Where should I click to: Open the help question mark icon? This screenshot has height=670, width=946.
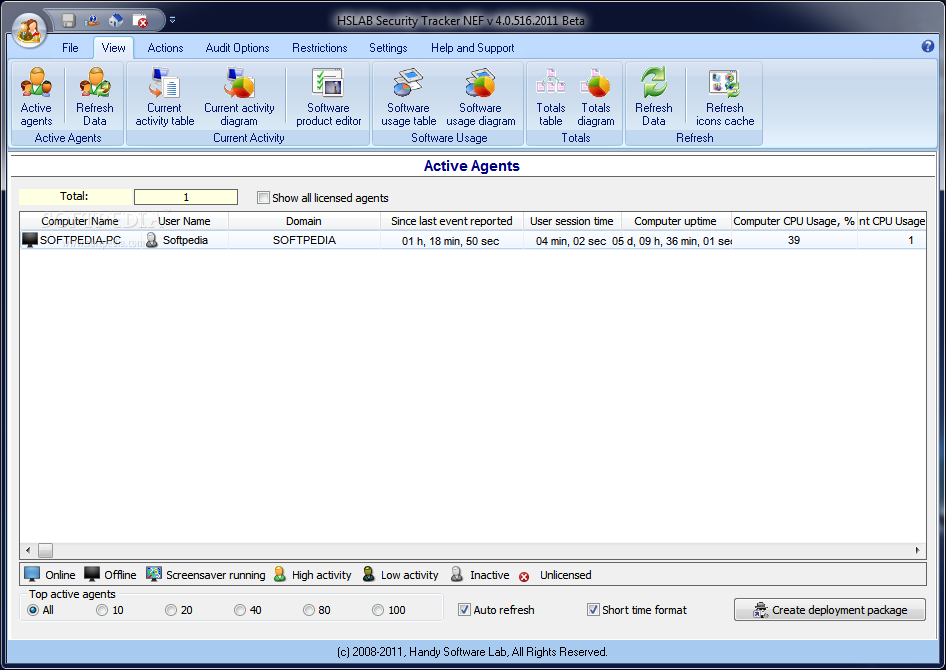point(928,46)
